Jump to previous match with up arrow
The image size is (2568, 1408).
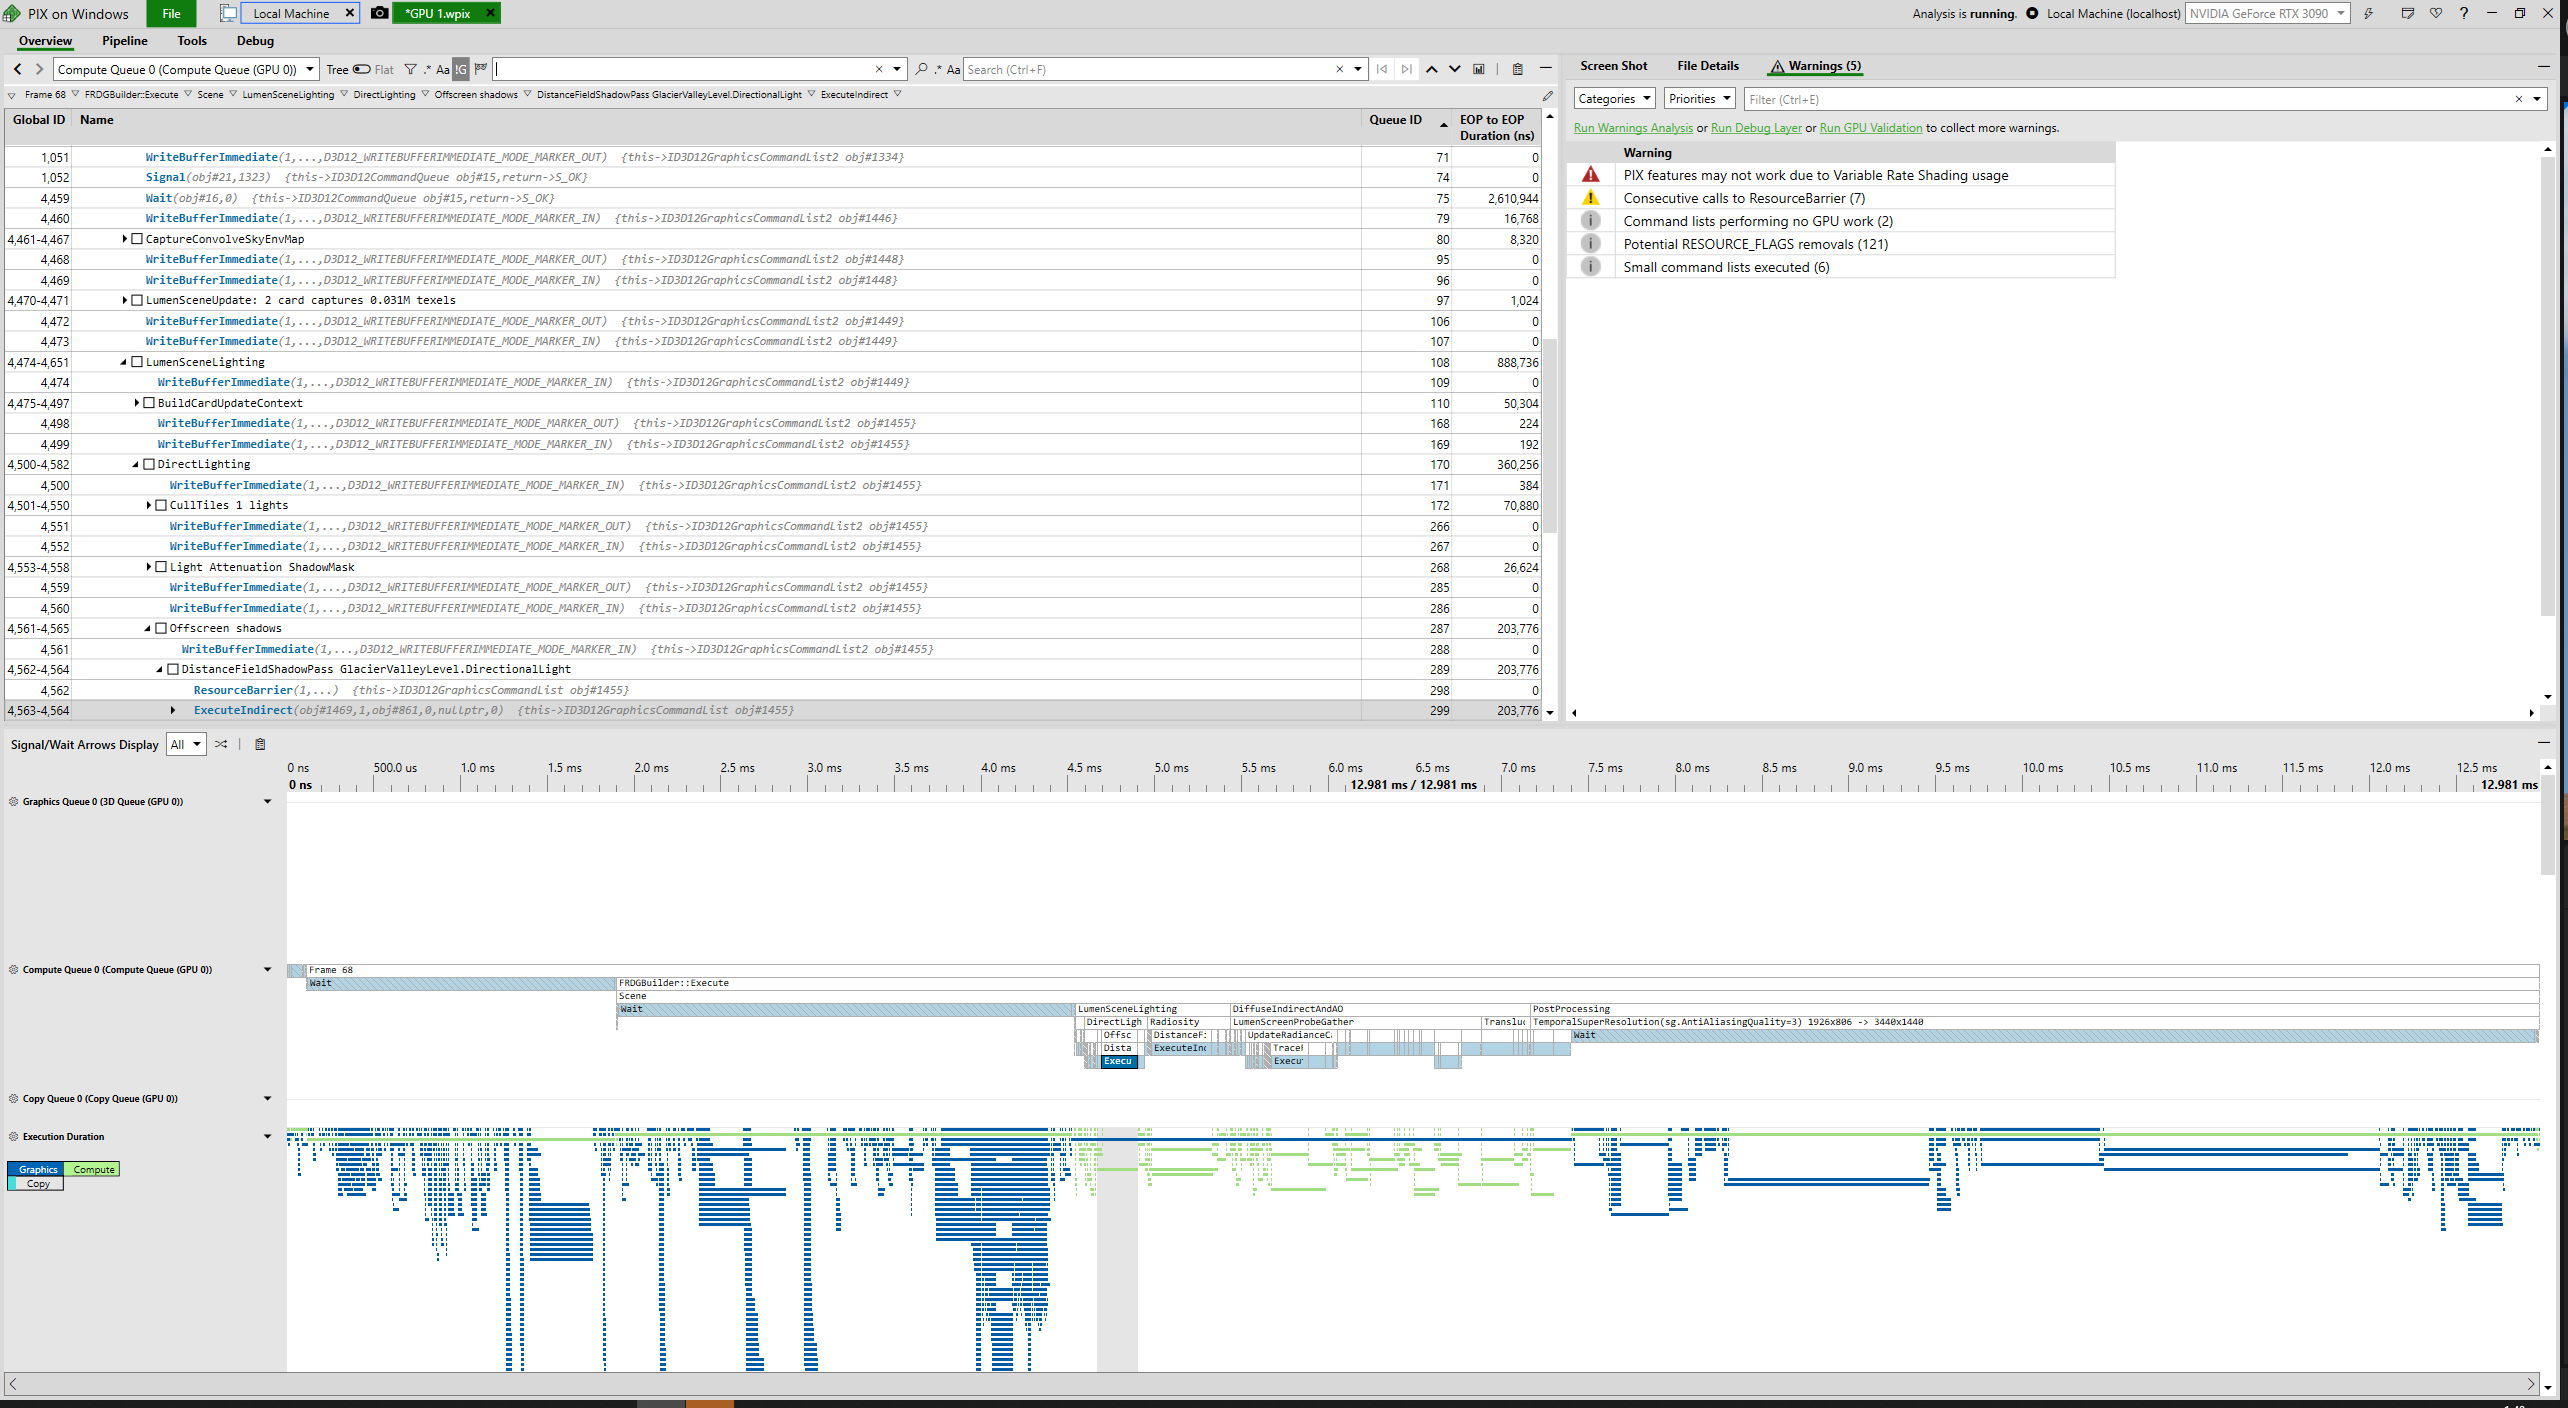pyautogui.click(x=1431, y=69)
